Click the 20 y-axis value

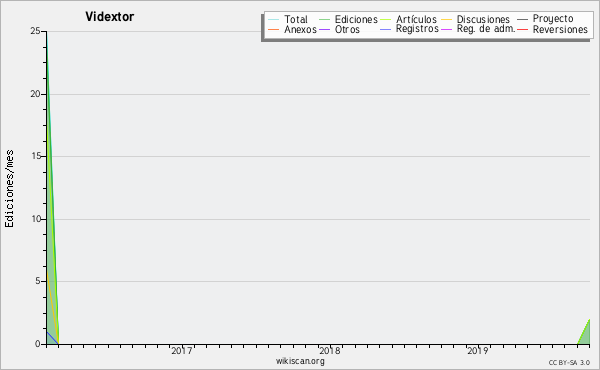point(35,94)
